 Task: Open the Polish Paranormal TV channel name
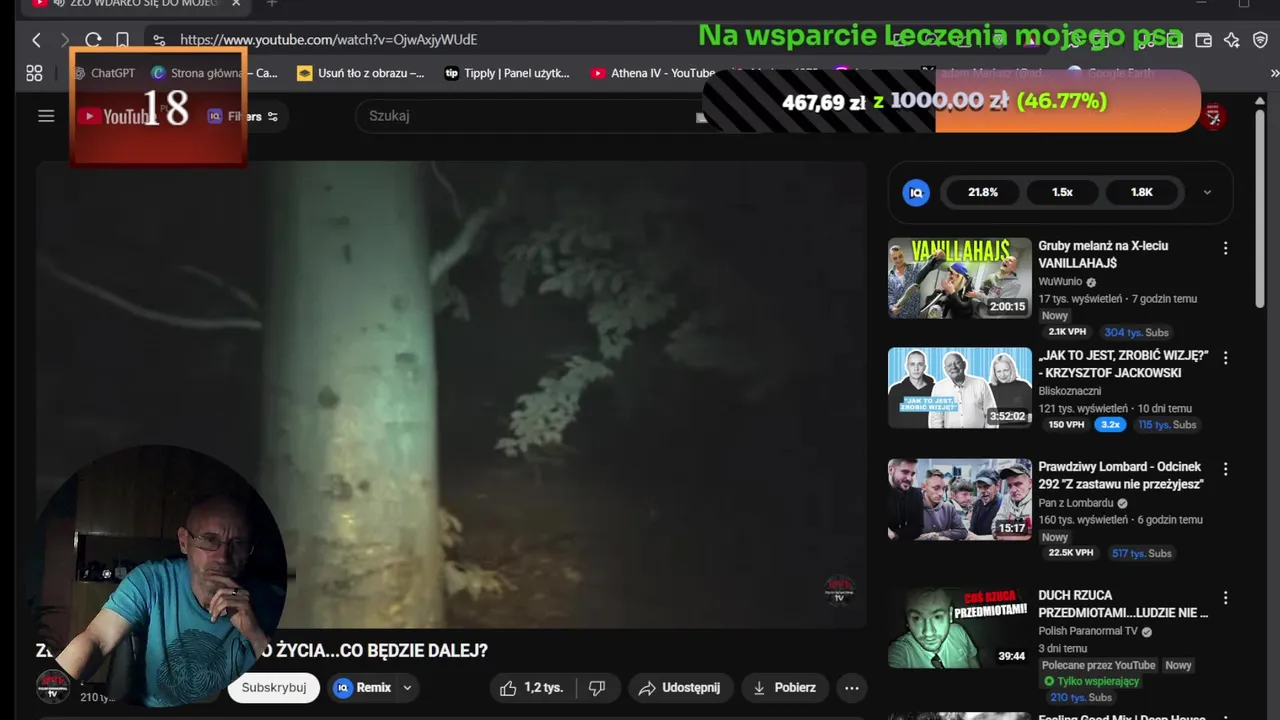coord(1088,631)
